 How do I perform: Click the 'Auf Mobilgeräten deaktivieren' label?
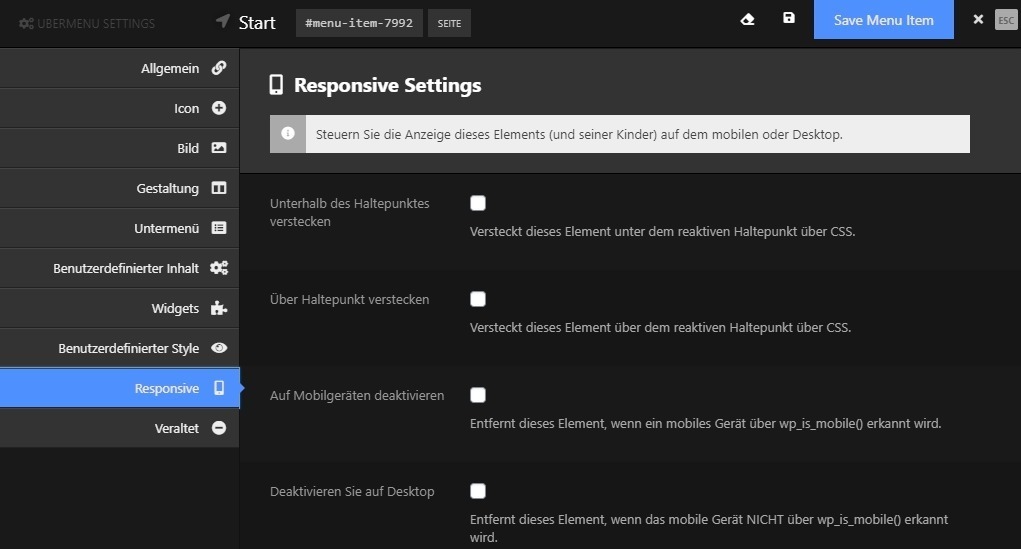[x=357, y=395]
